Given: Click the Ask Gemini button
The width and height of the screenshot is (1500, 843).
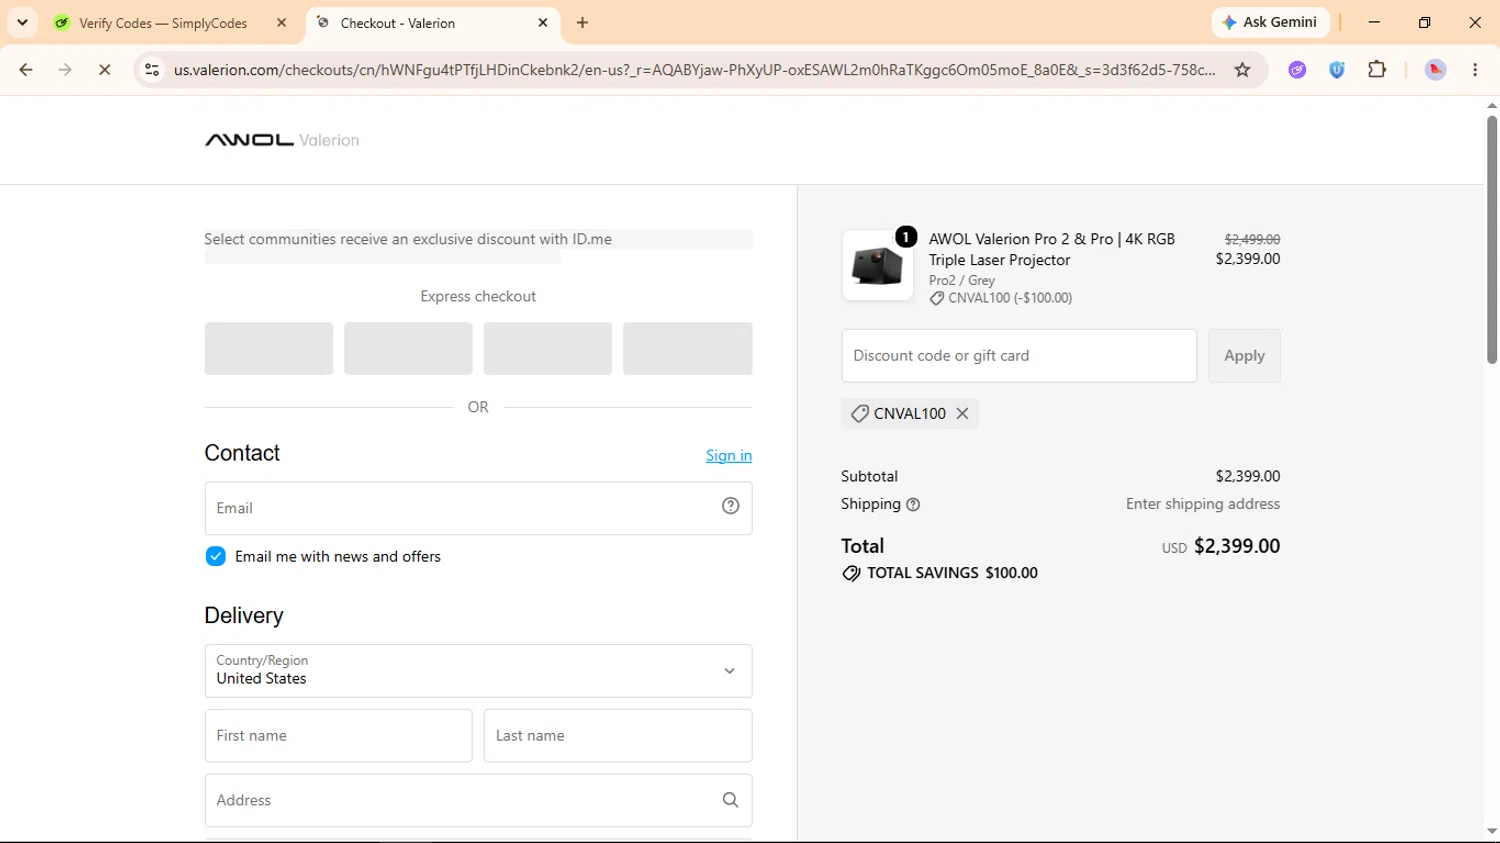Looking at the screenshot, I should pos(1270,22).
